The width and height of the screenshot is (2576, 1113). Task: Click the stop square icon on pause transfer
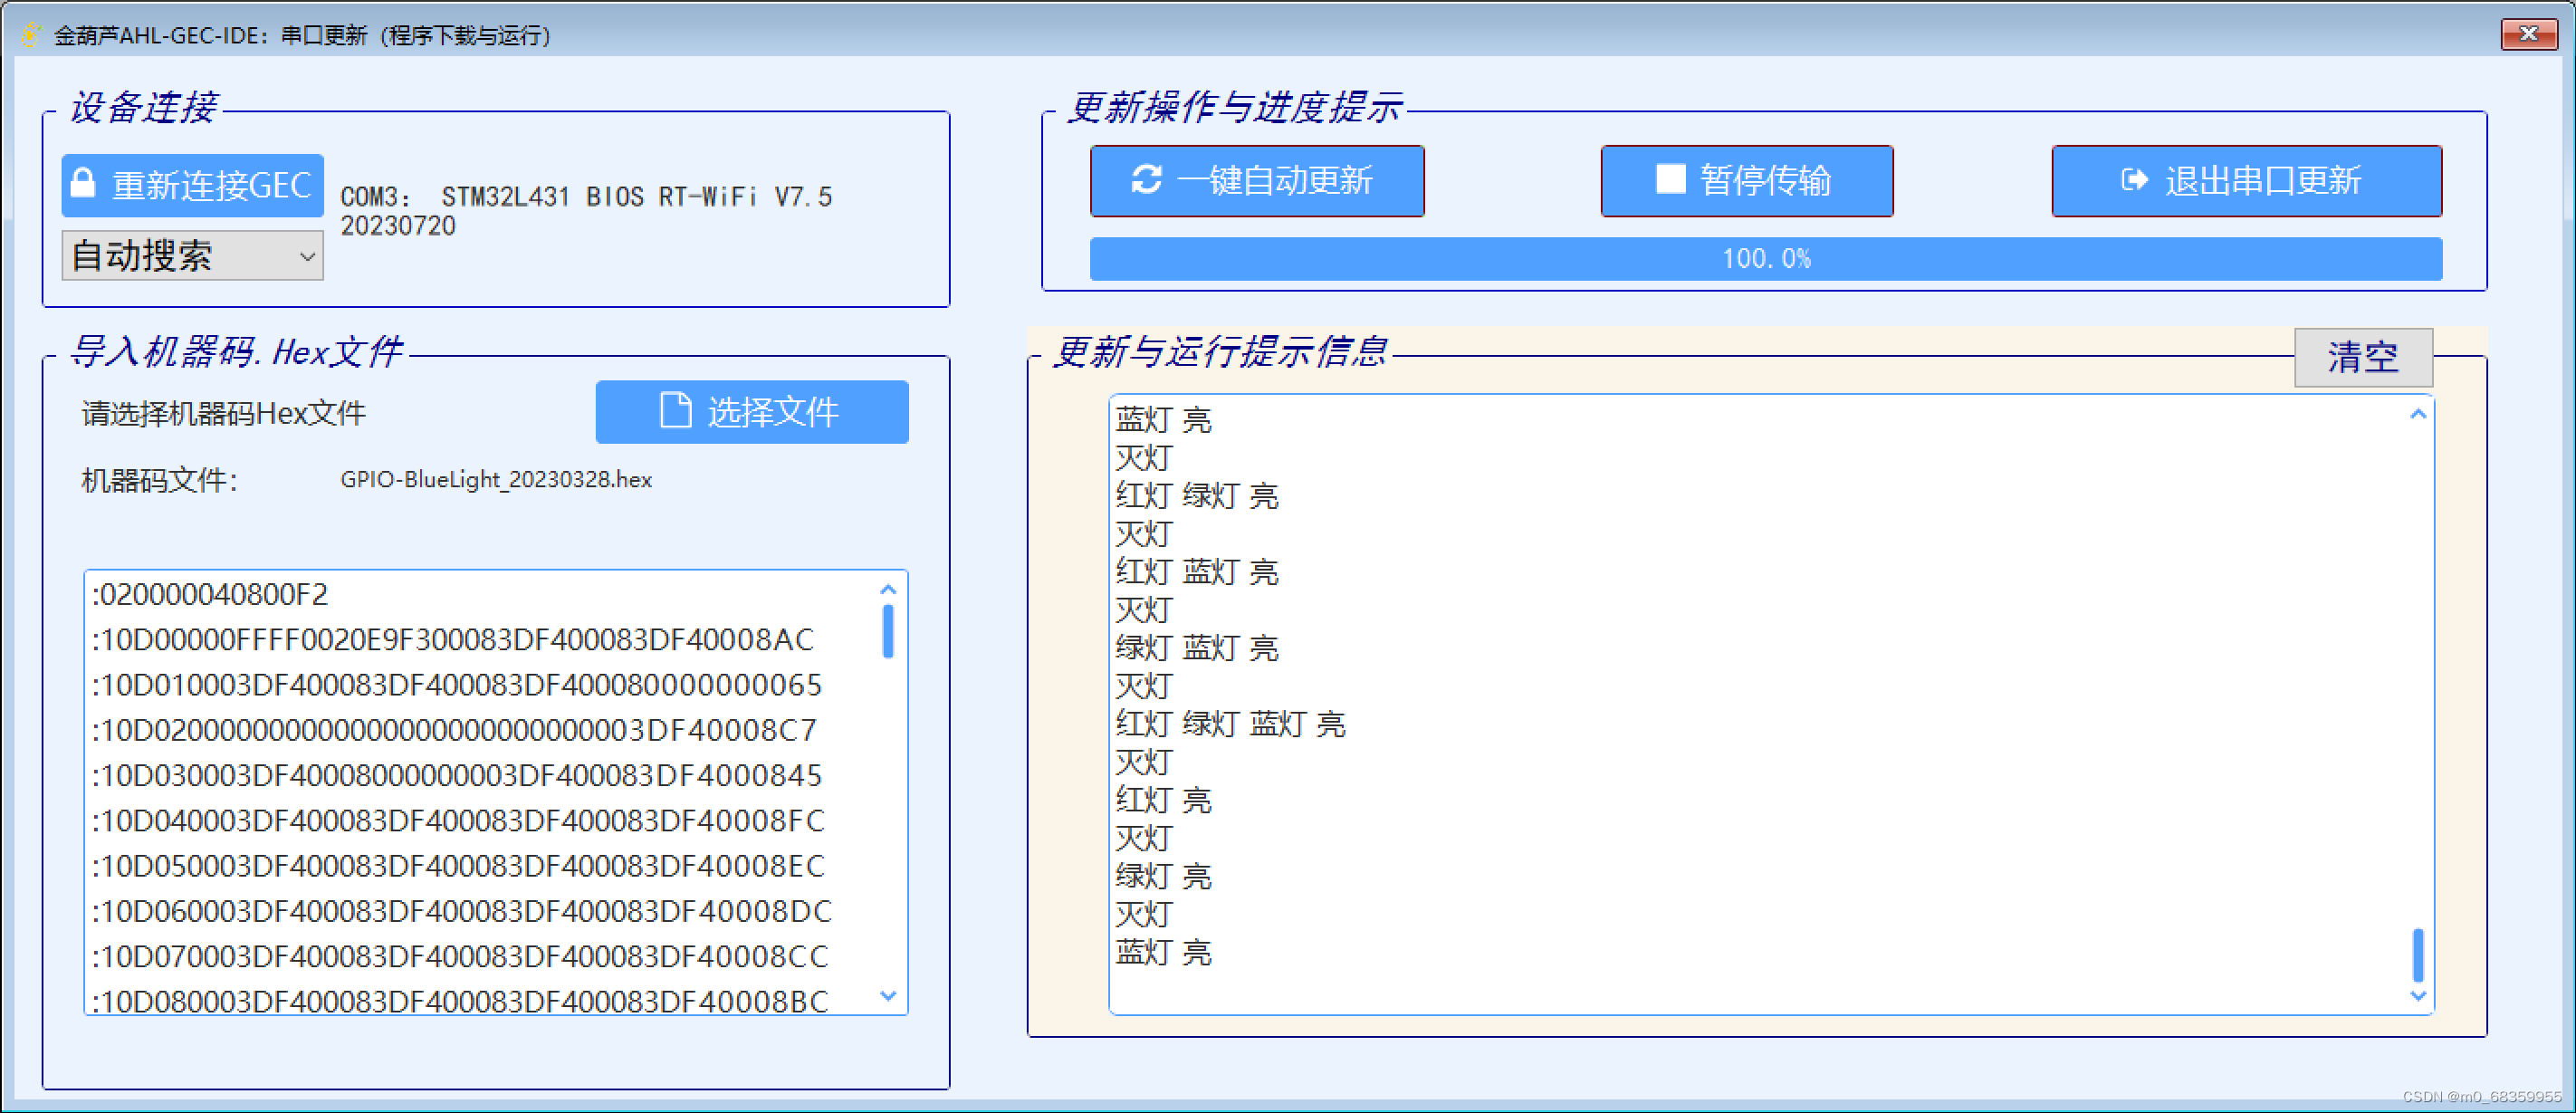[1670, 179]
